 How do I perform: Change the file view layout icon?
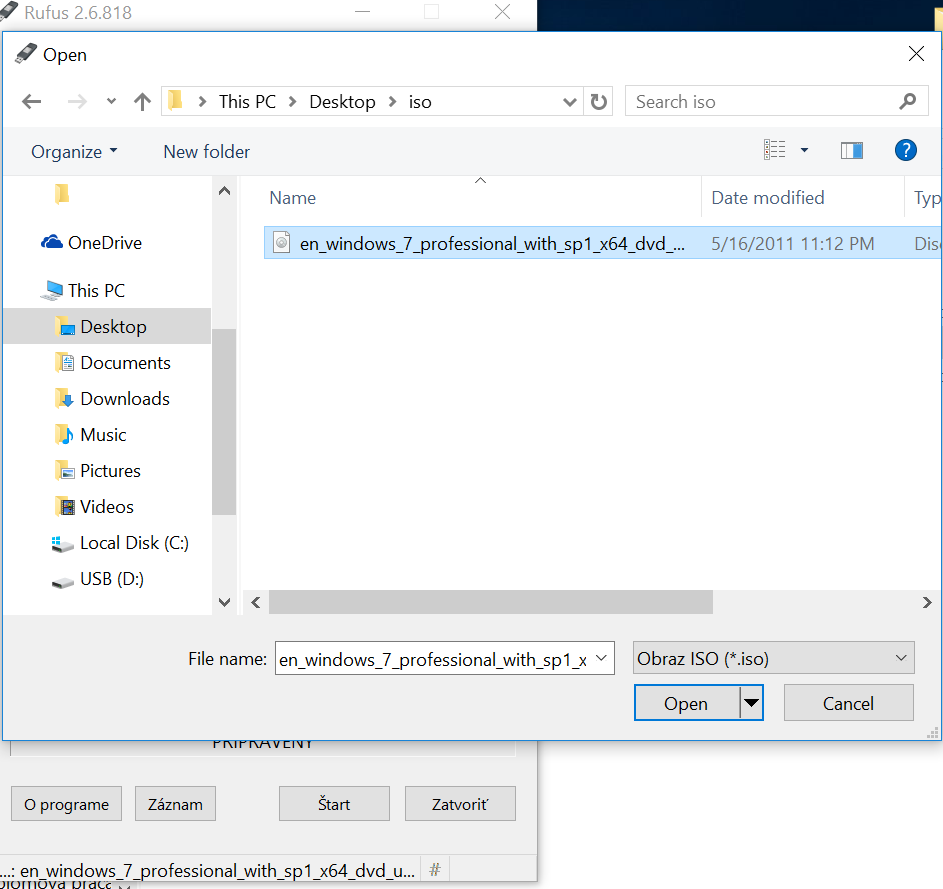coord(775,150)
